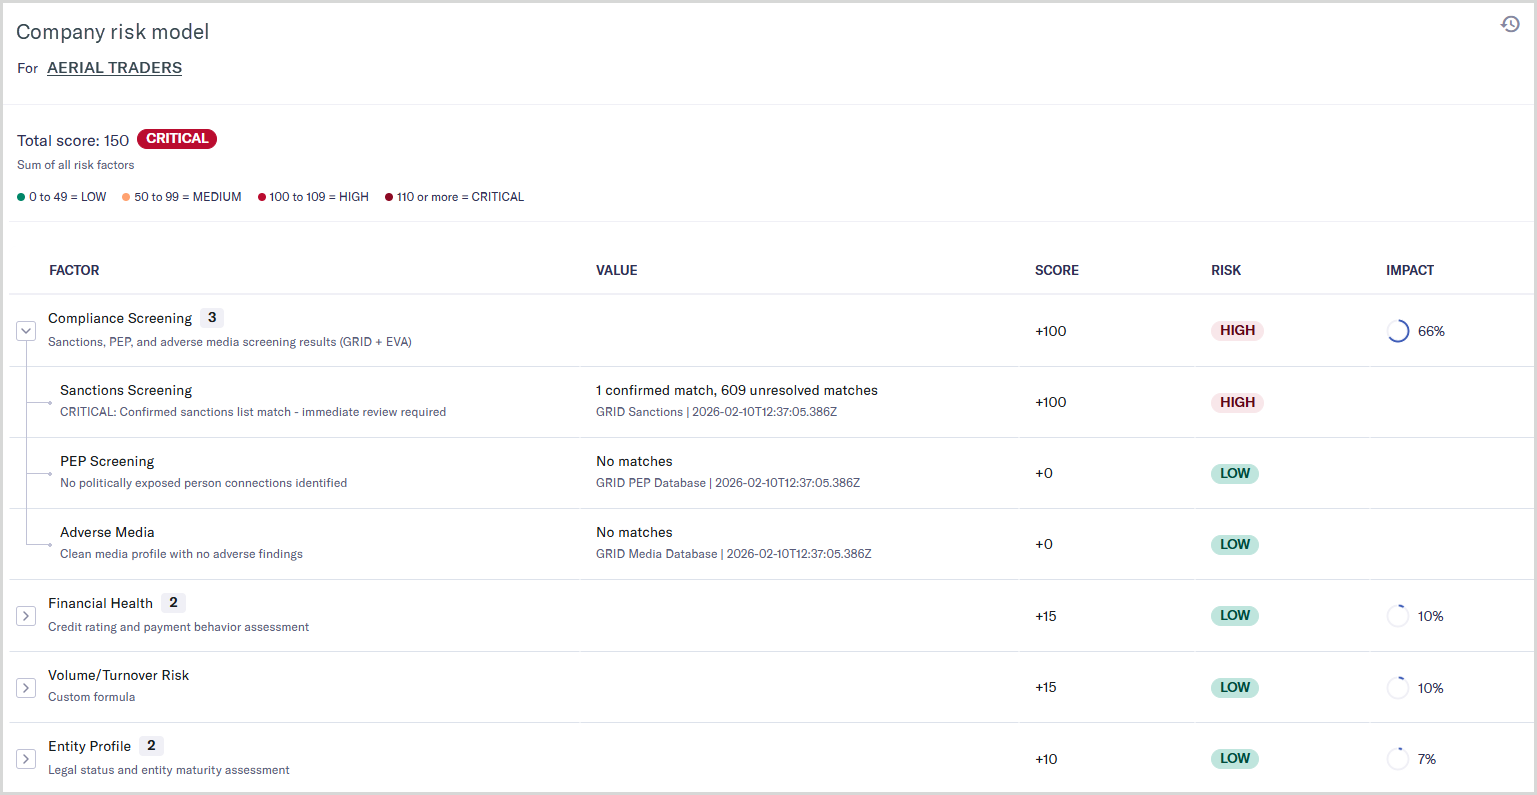Click the +100 score for Sanctions Screening
This screenshot has width=1537, height=795.
point(1051,402)
